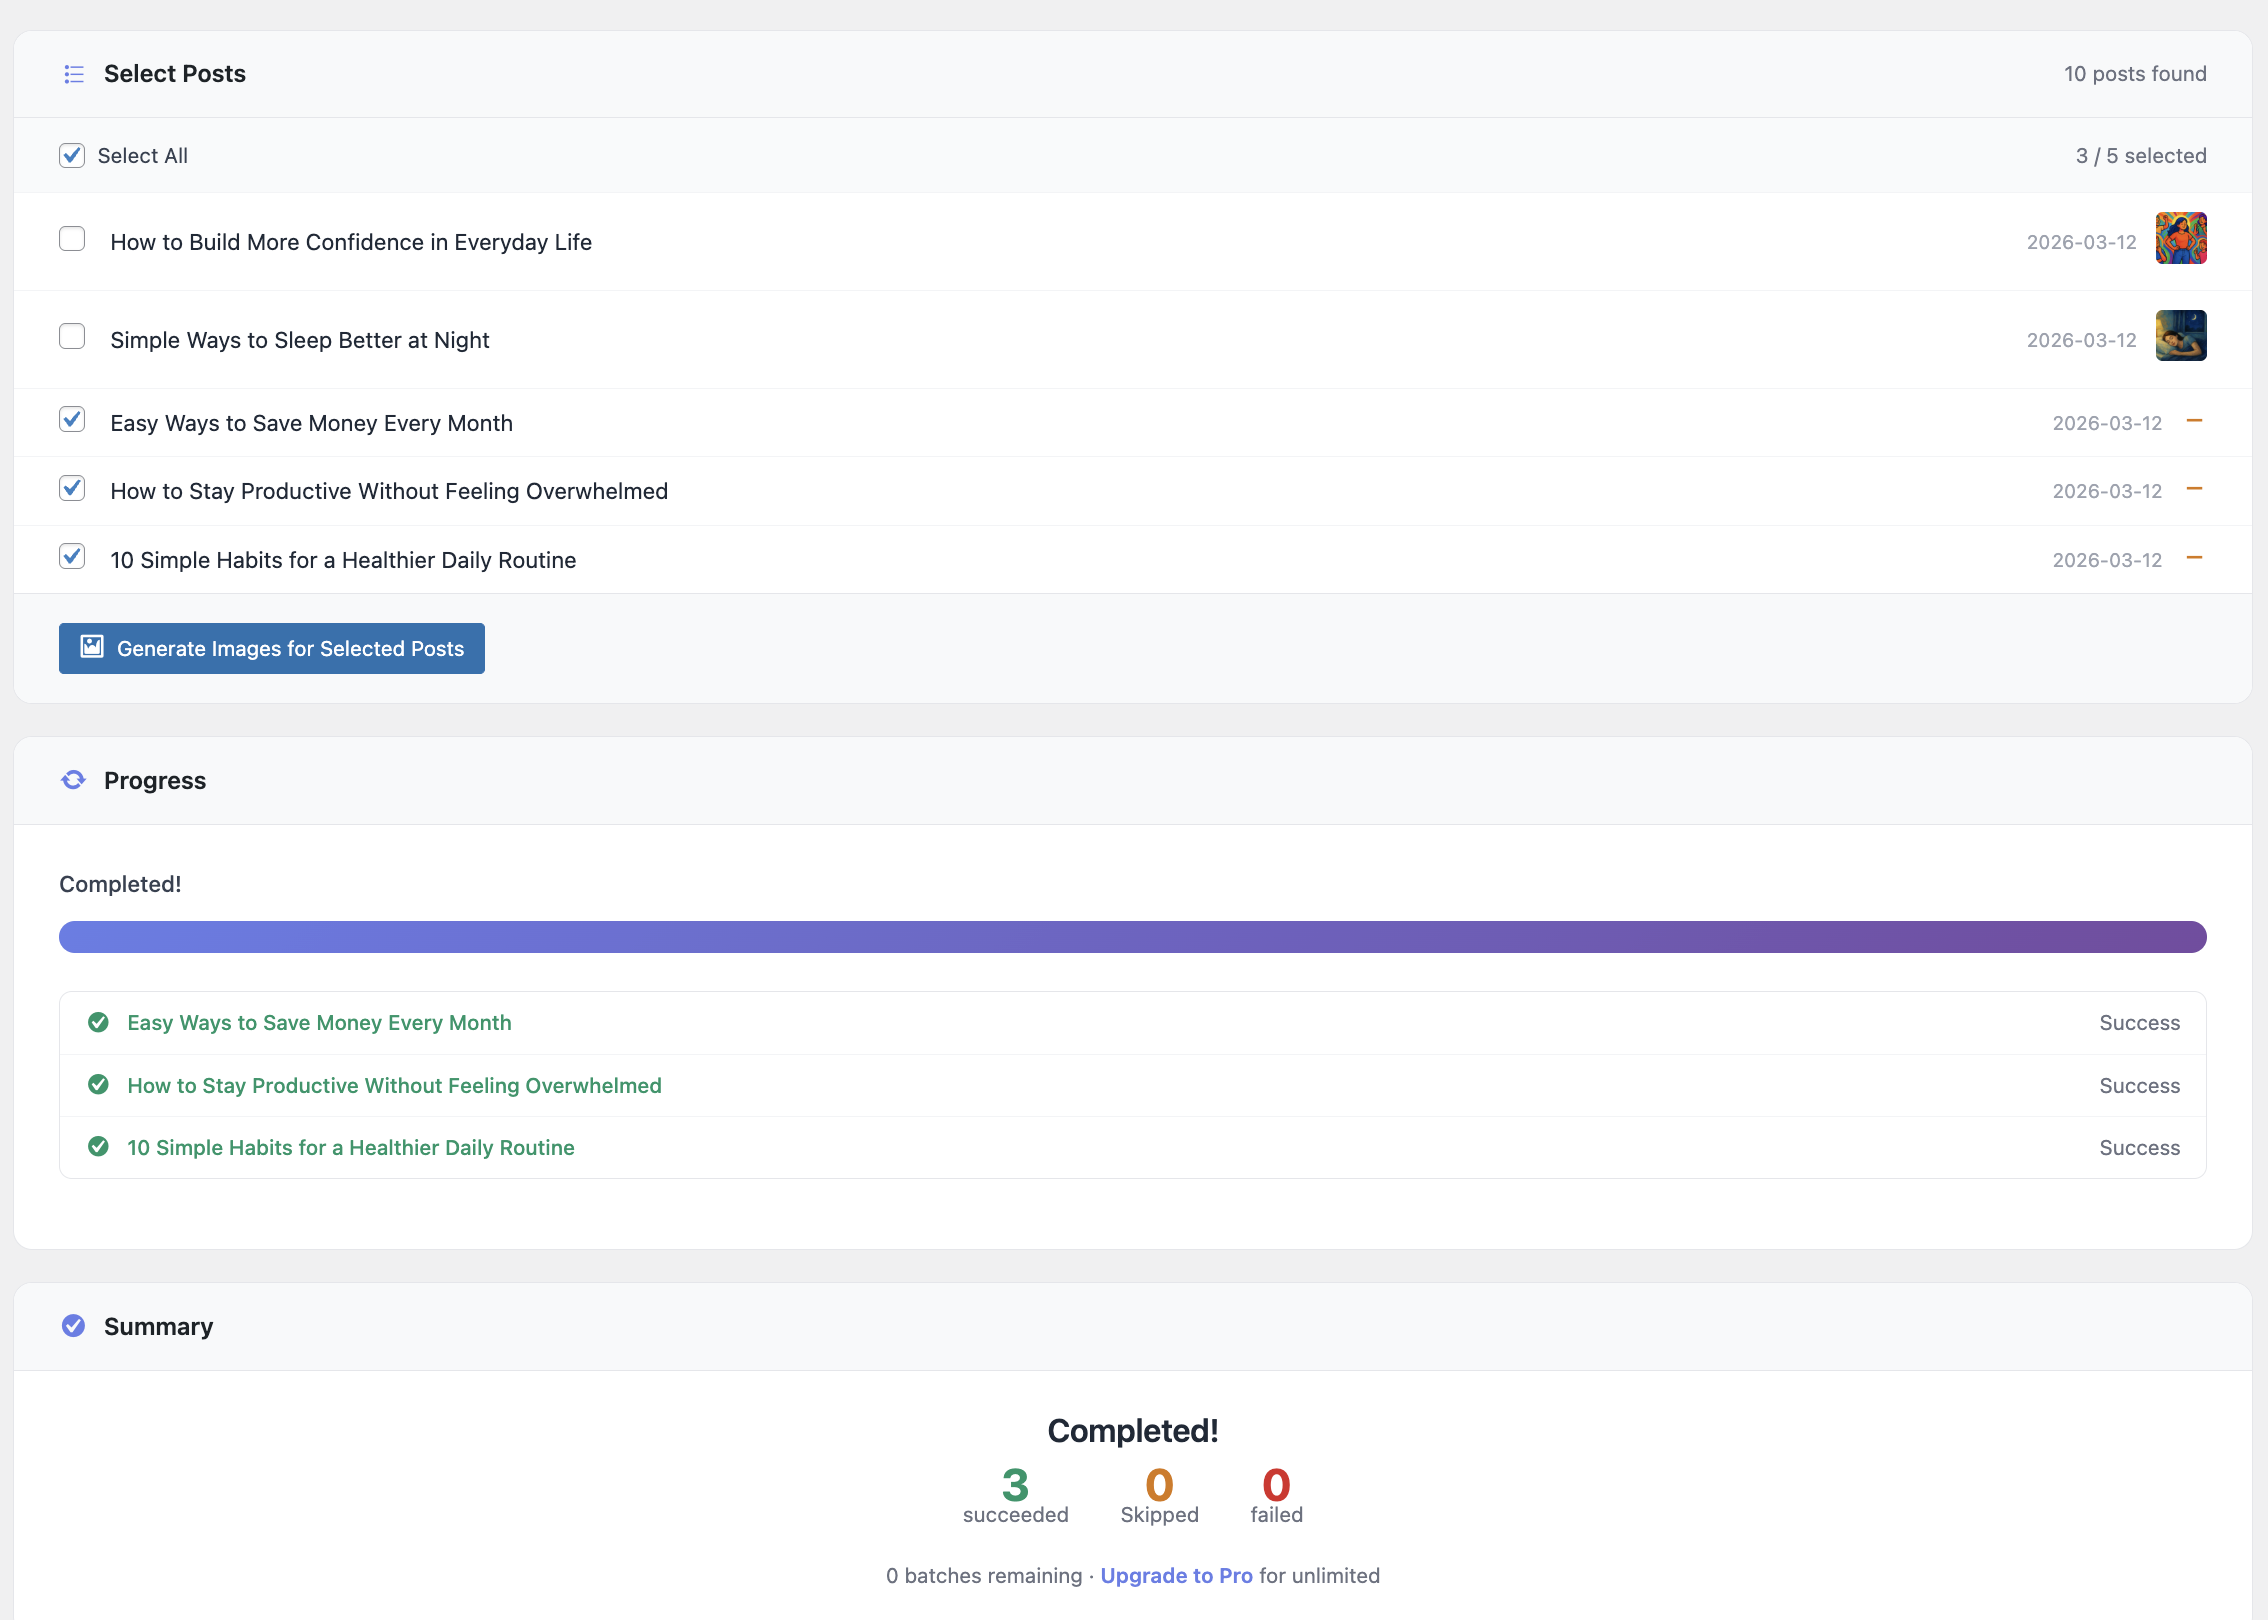Image resolution: width=2268 pixels, height=1620 pixels.
Task: Uncheck How to Stay Productive post checkbox
Action: (x=72, y=488)
